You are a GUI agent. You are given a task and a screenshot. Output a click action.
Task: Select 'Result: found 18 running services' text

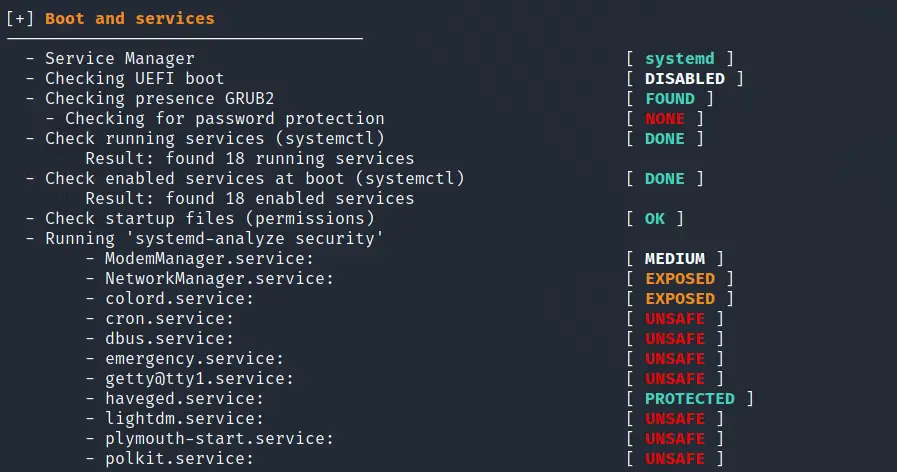[249, 158]
